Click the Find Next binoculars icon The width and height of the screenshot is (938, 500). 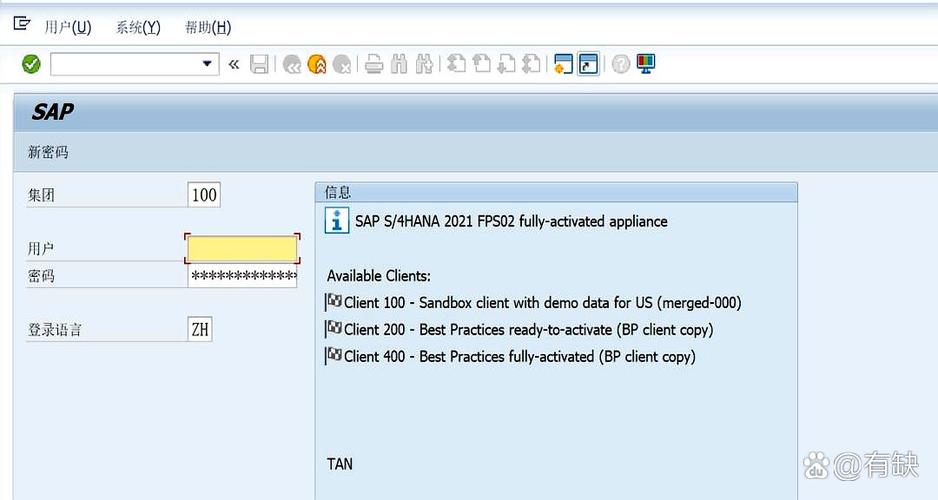[424, 63]
